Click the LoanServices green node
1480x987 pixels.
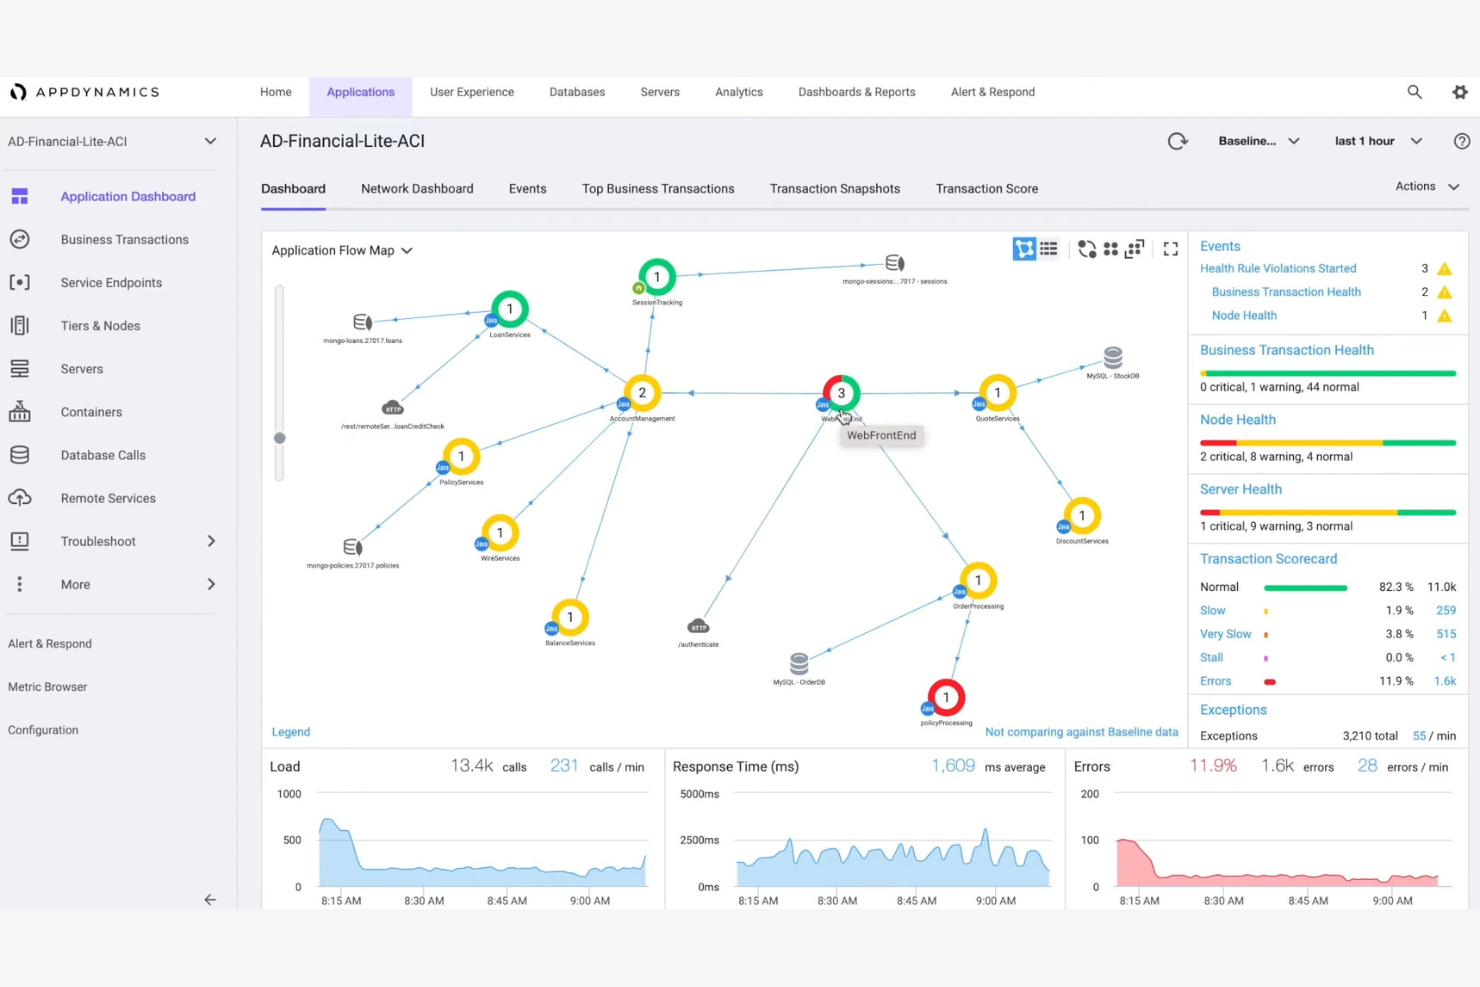click(510, 309)
